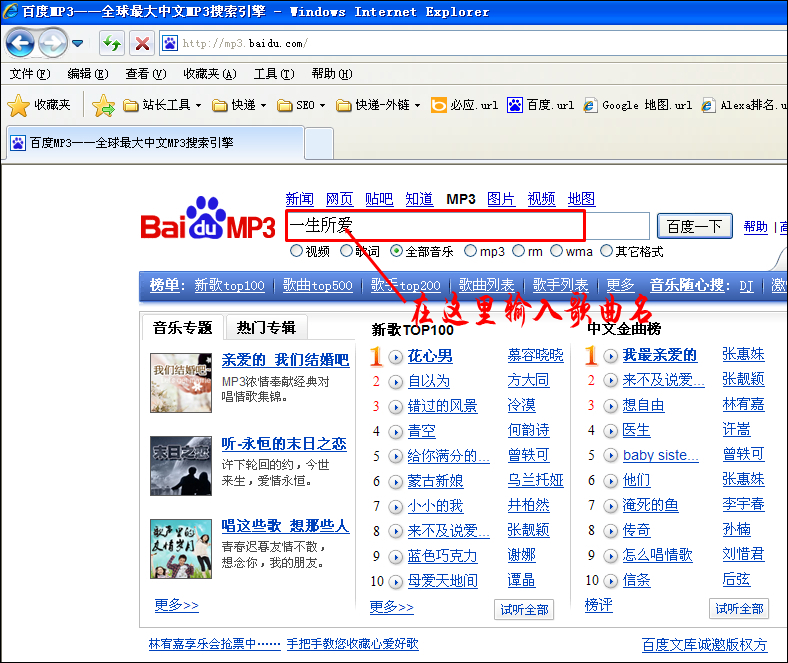Open the 文件(F) menu

point(30,74)
